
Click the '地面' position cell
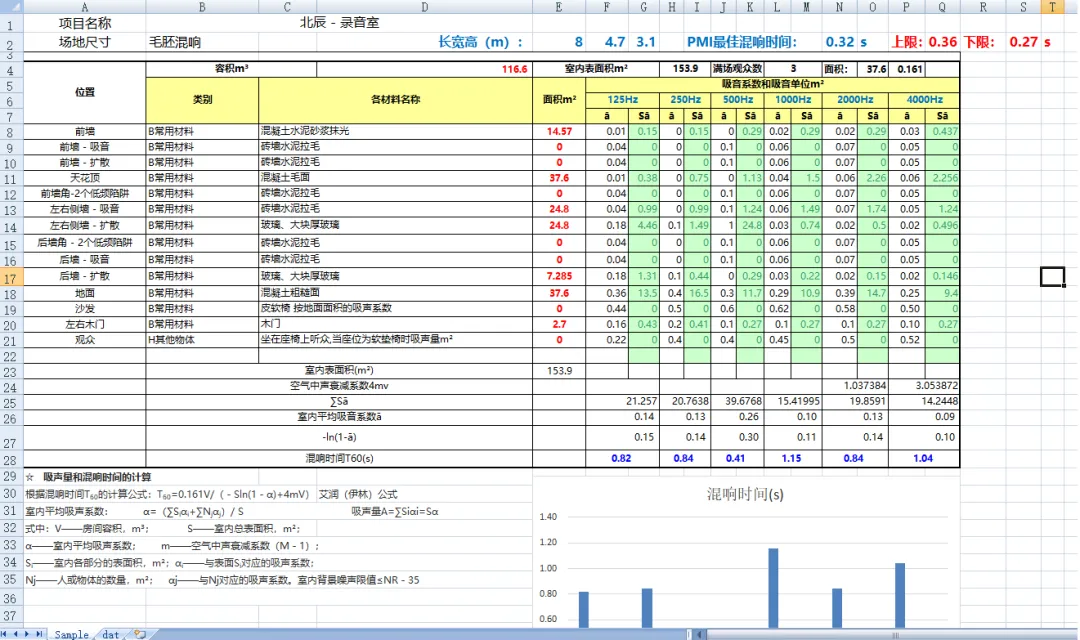pos(85,293)
